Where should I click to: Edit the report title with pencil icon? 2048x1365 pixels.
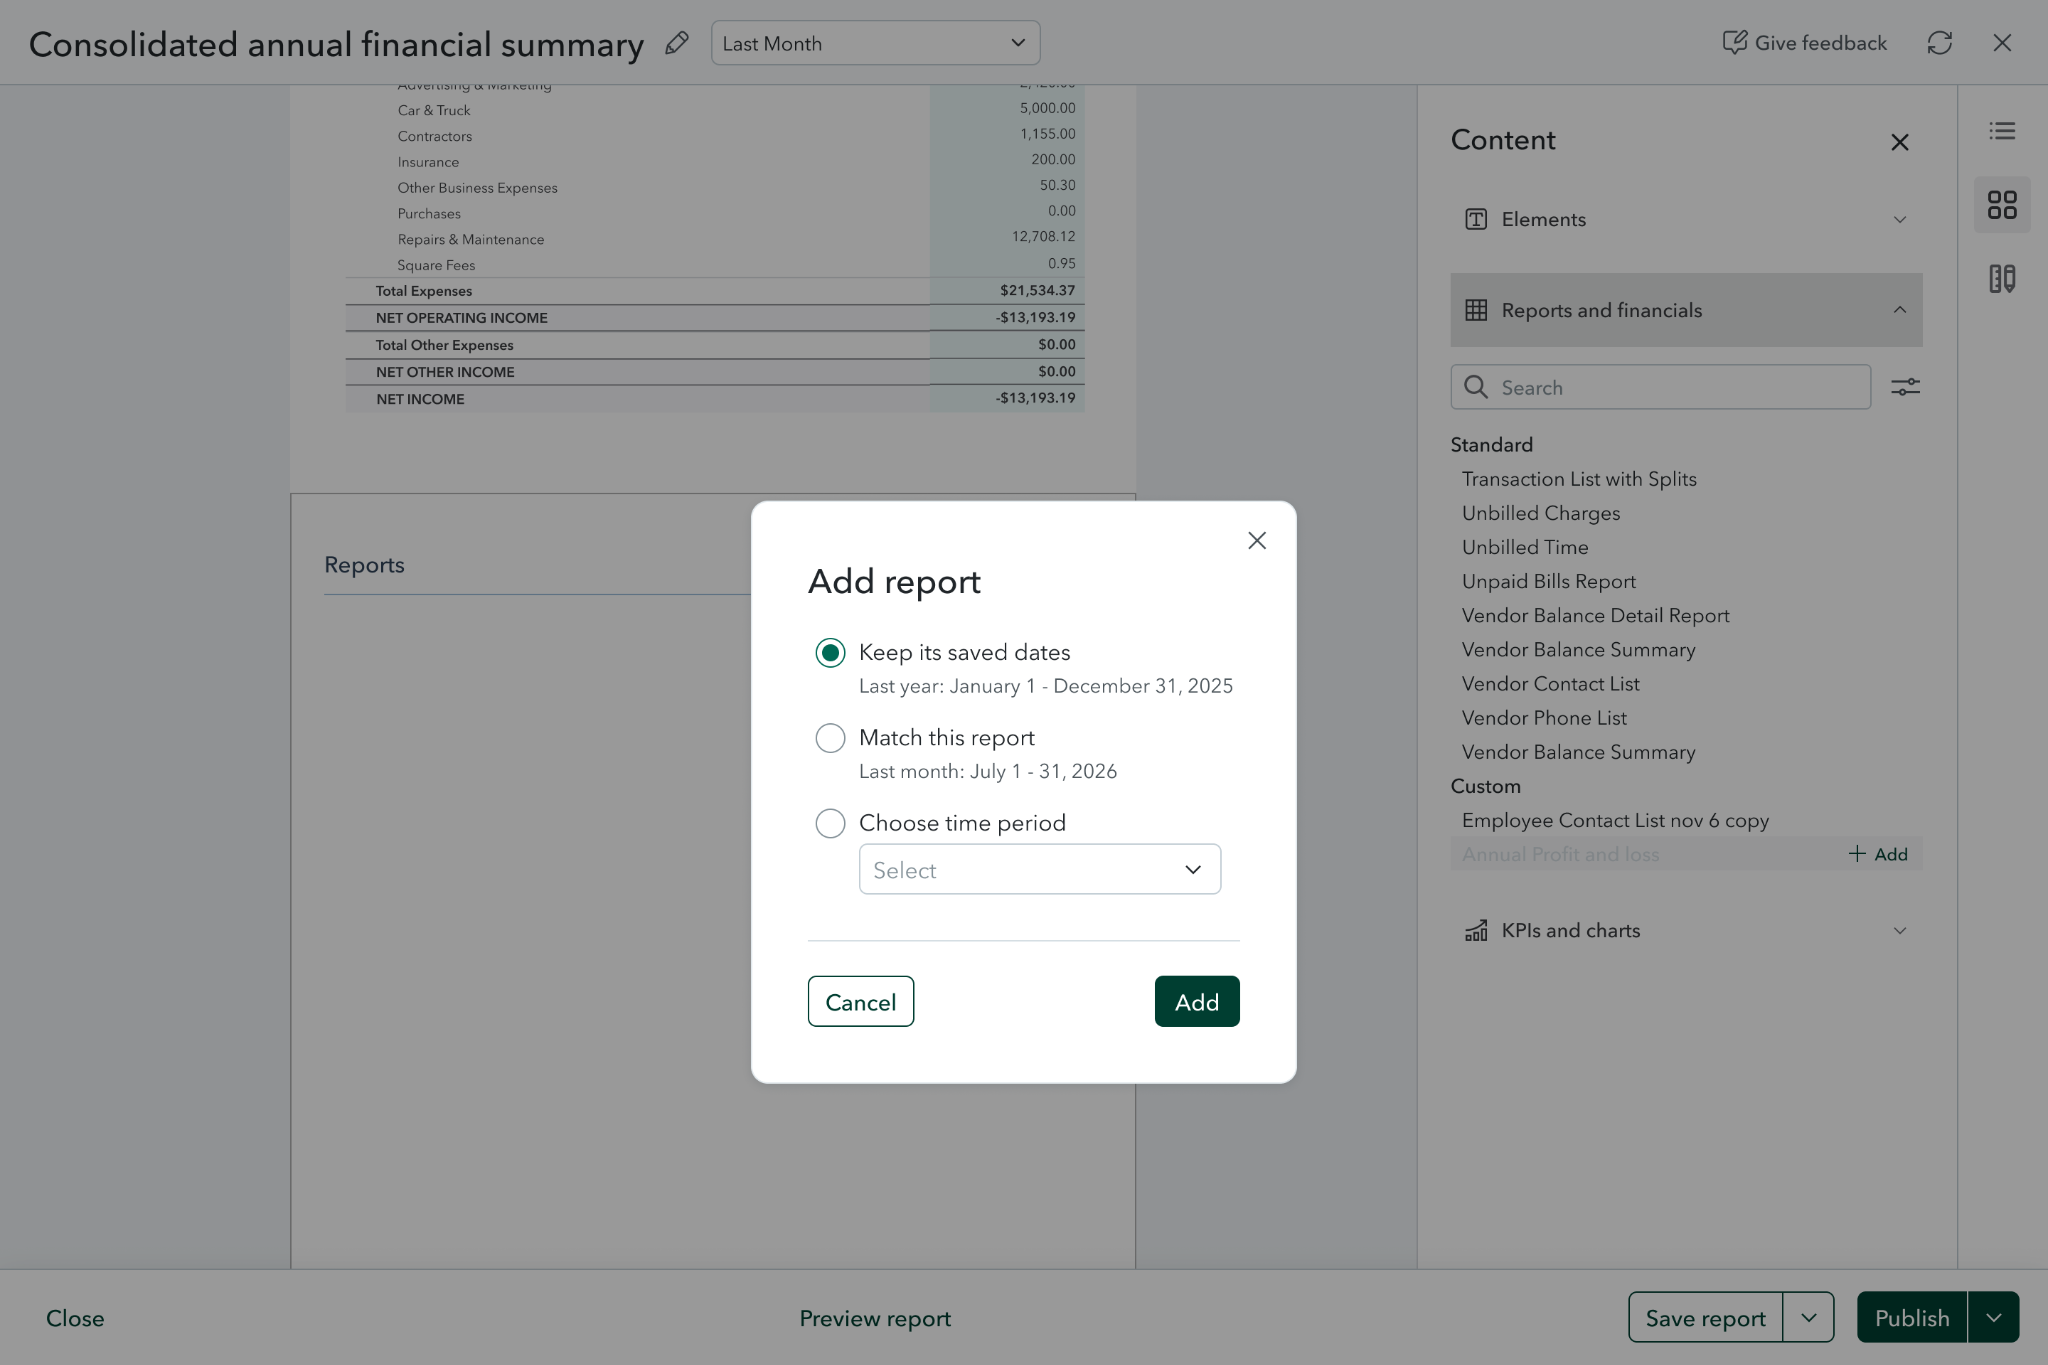[677, 43]
